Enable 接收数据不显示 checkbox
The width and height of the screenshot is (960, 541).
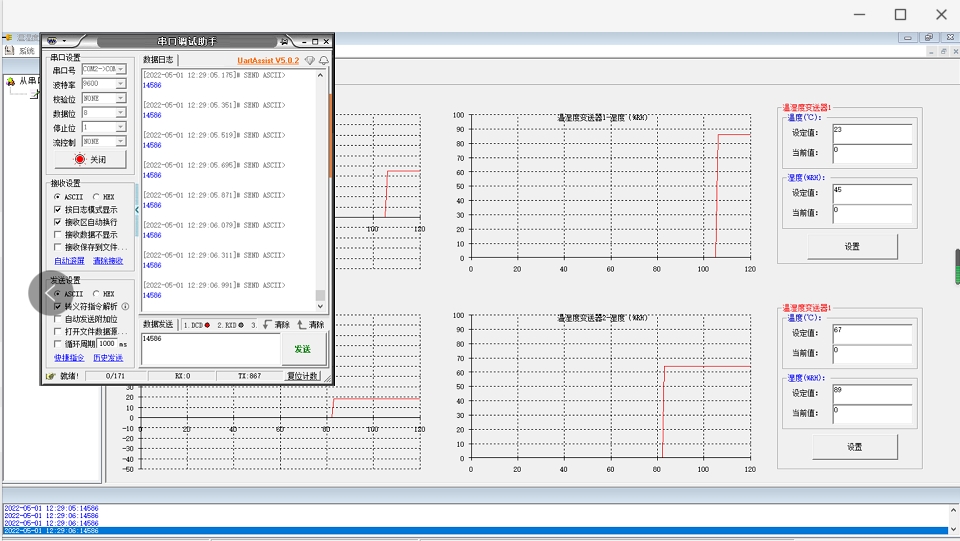58,235
